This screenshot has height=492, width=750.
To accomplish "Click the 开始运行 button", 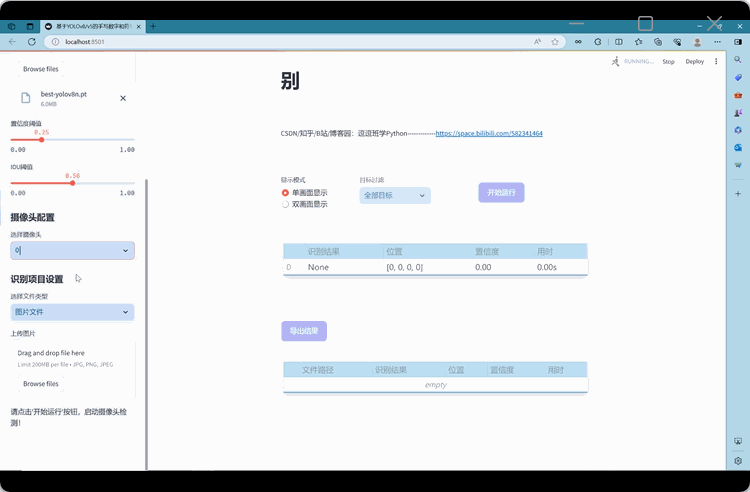I will pos(501,192).
